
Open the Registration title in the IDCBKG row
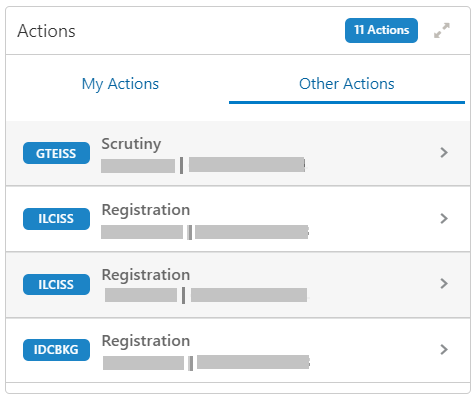[x=146, y=341]
